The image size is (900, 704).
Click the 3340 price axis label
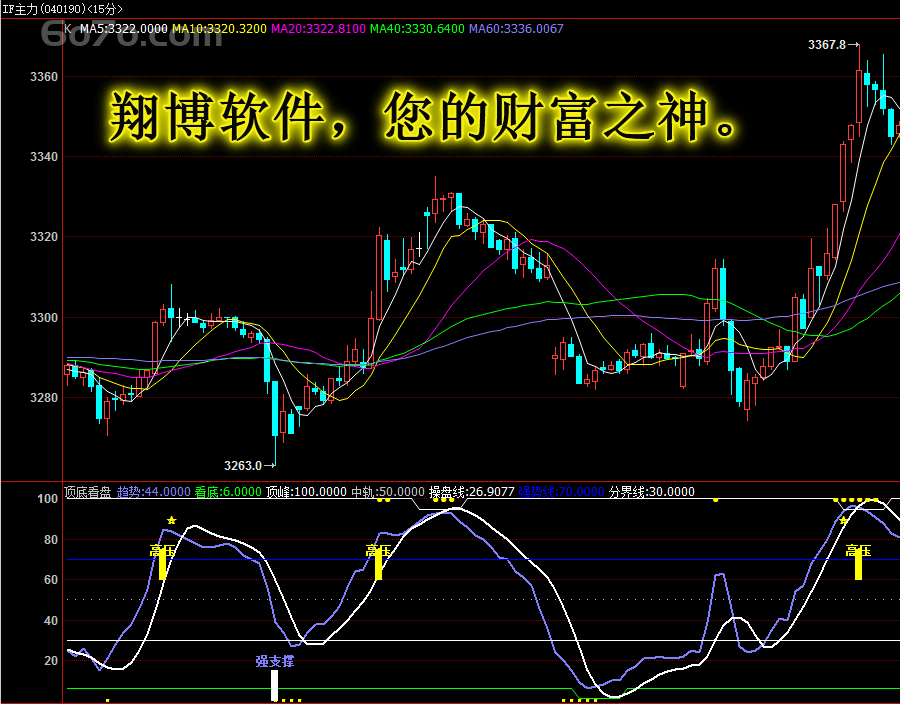click(x=44, y=157)
